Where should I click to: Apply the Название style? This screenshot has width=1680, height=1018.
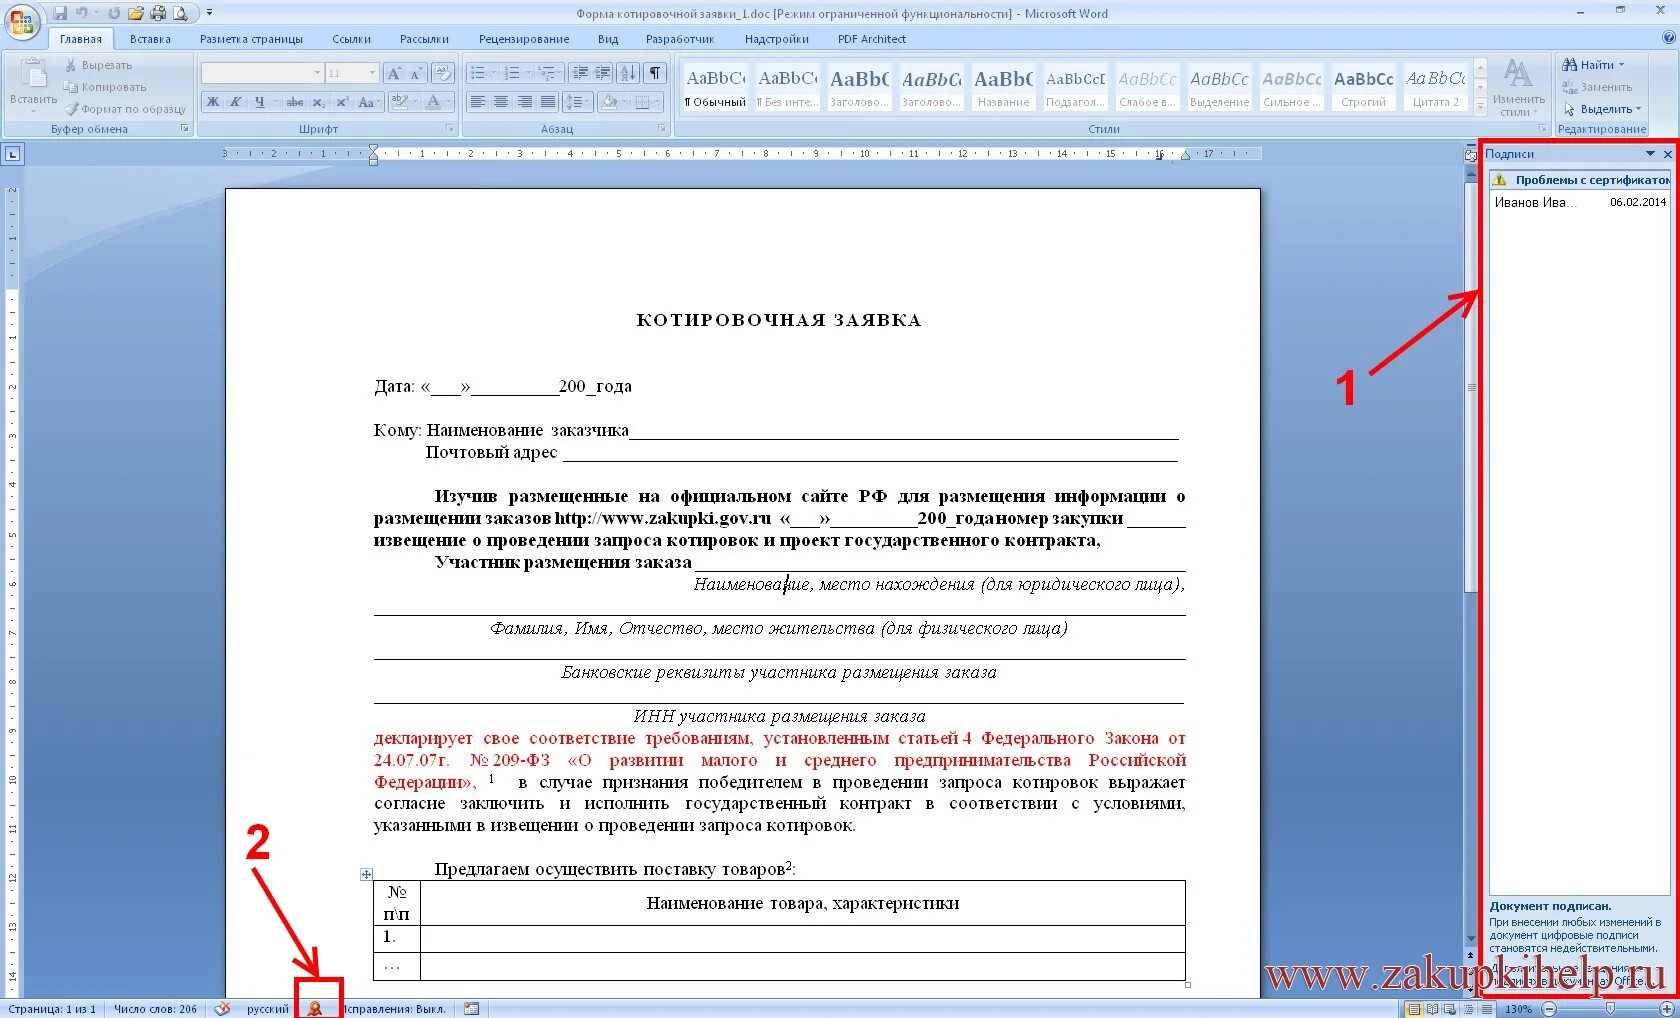point(1004,87)
